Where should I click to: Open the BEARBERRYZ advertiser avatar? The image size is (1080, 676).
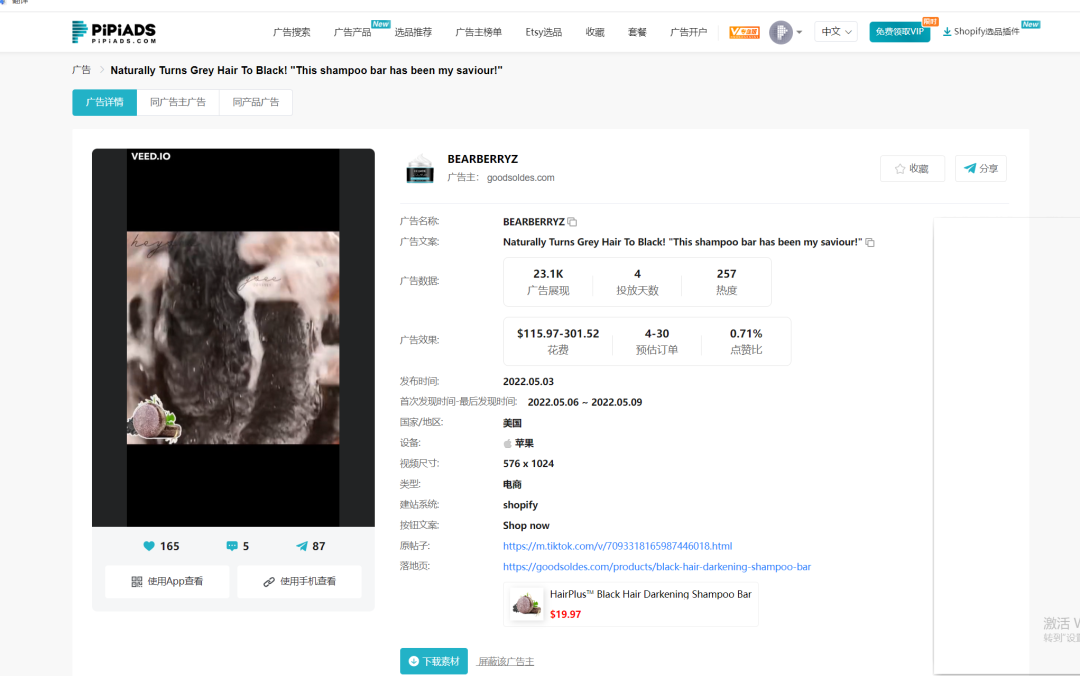click(420, 168)
